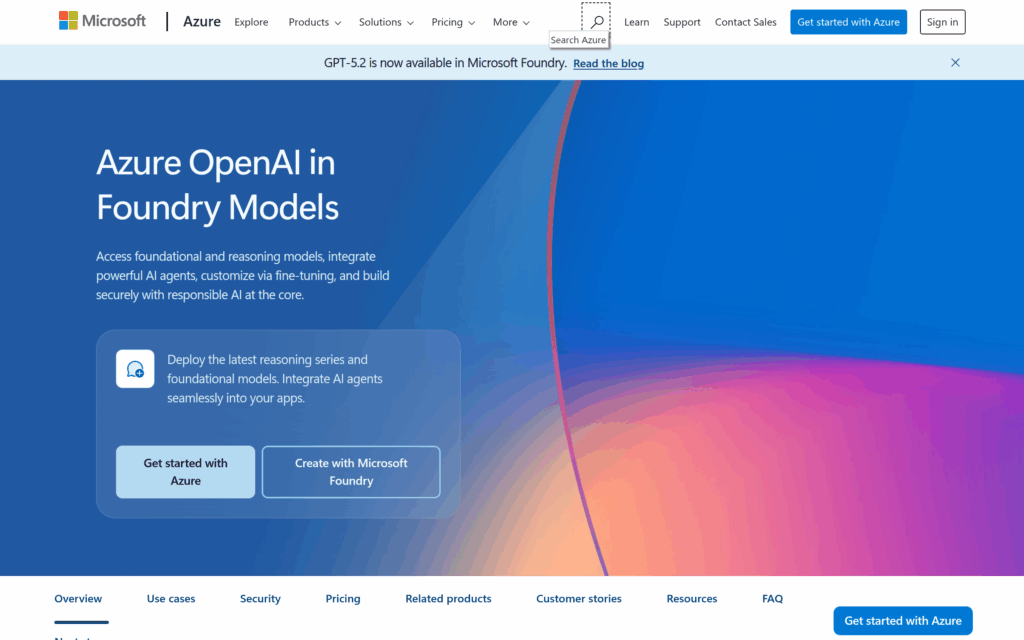Viewport: 1024px width, 640px height.
Task: Expand the Pricing dropdown in header
Action: coord(453,22)
